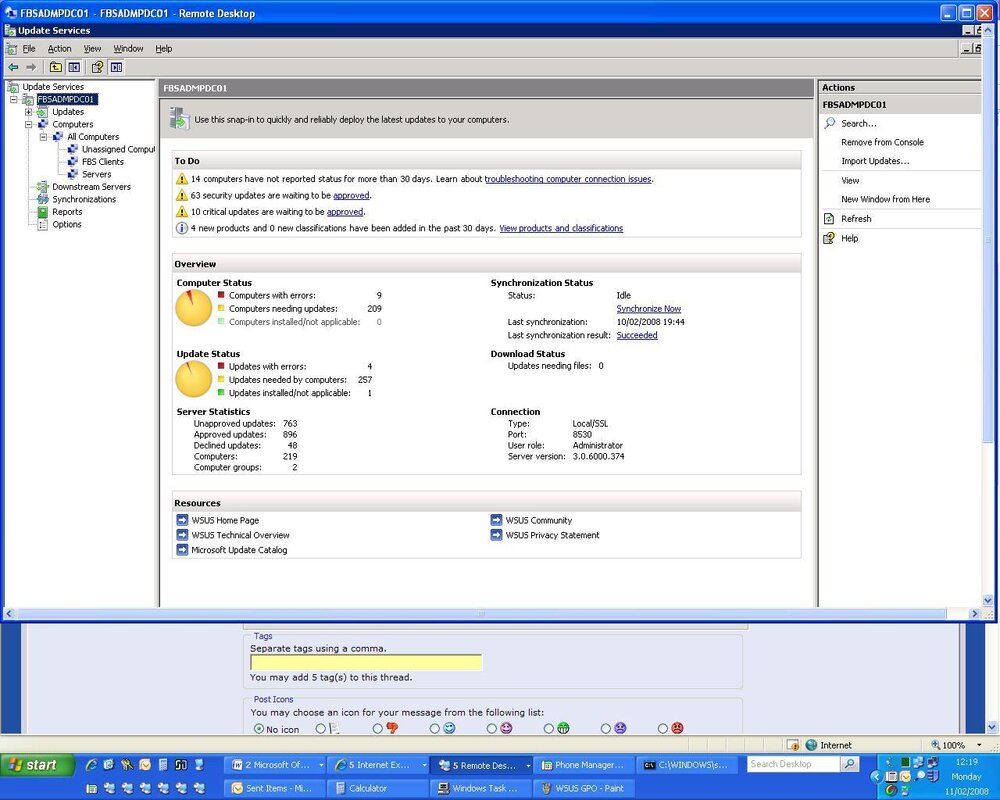
Task: Click the toolbar Help icon
Action: (x=98, y=67)
